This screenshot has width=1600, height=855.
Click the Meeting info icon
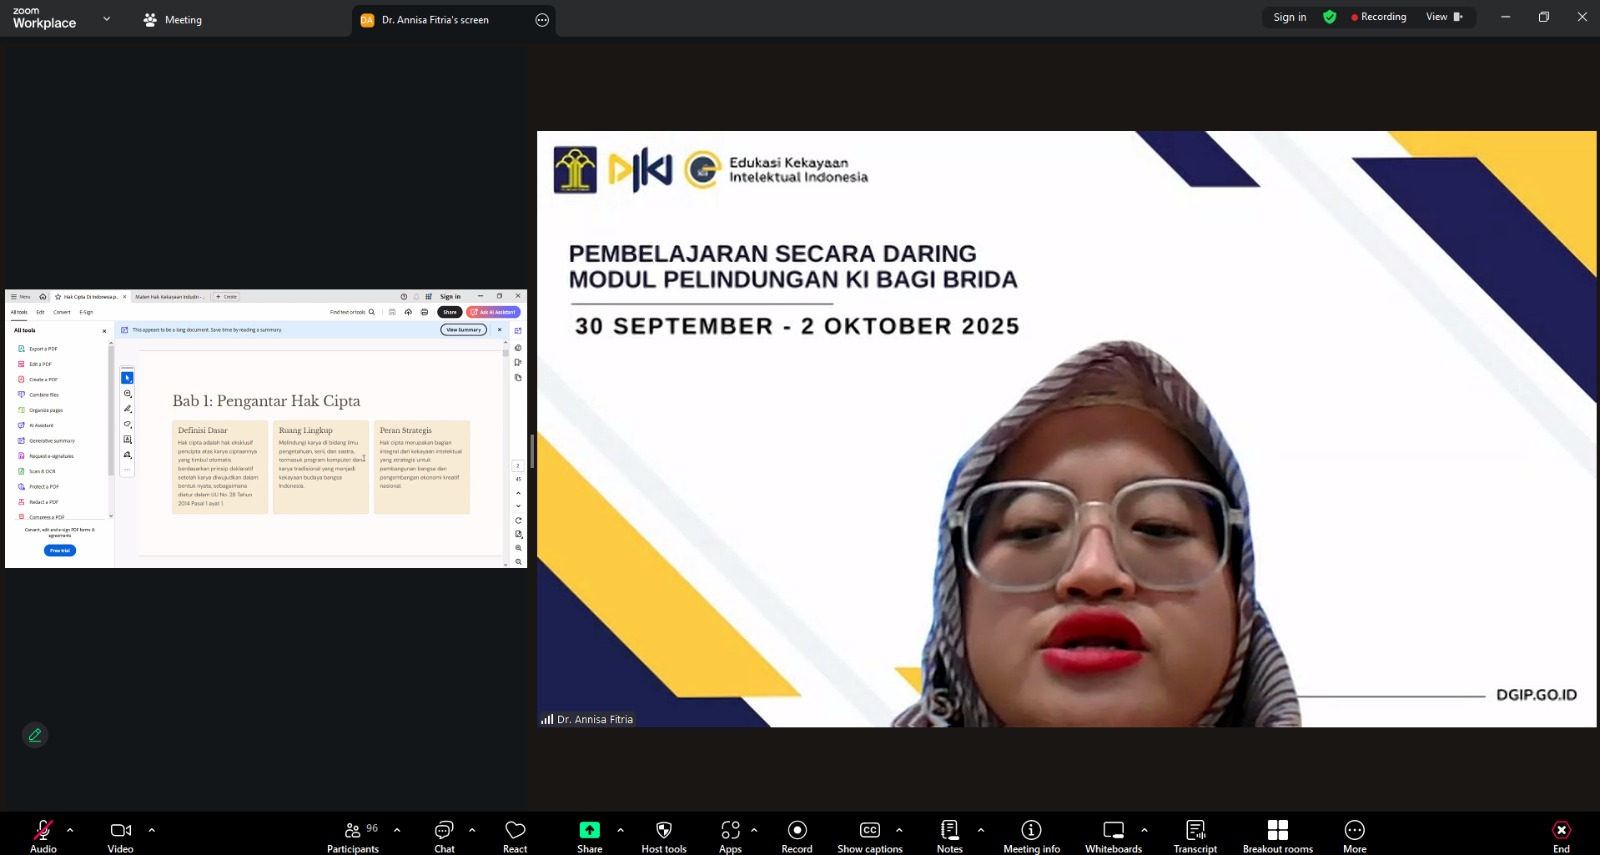[x=1031, y=831]
